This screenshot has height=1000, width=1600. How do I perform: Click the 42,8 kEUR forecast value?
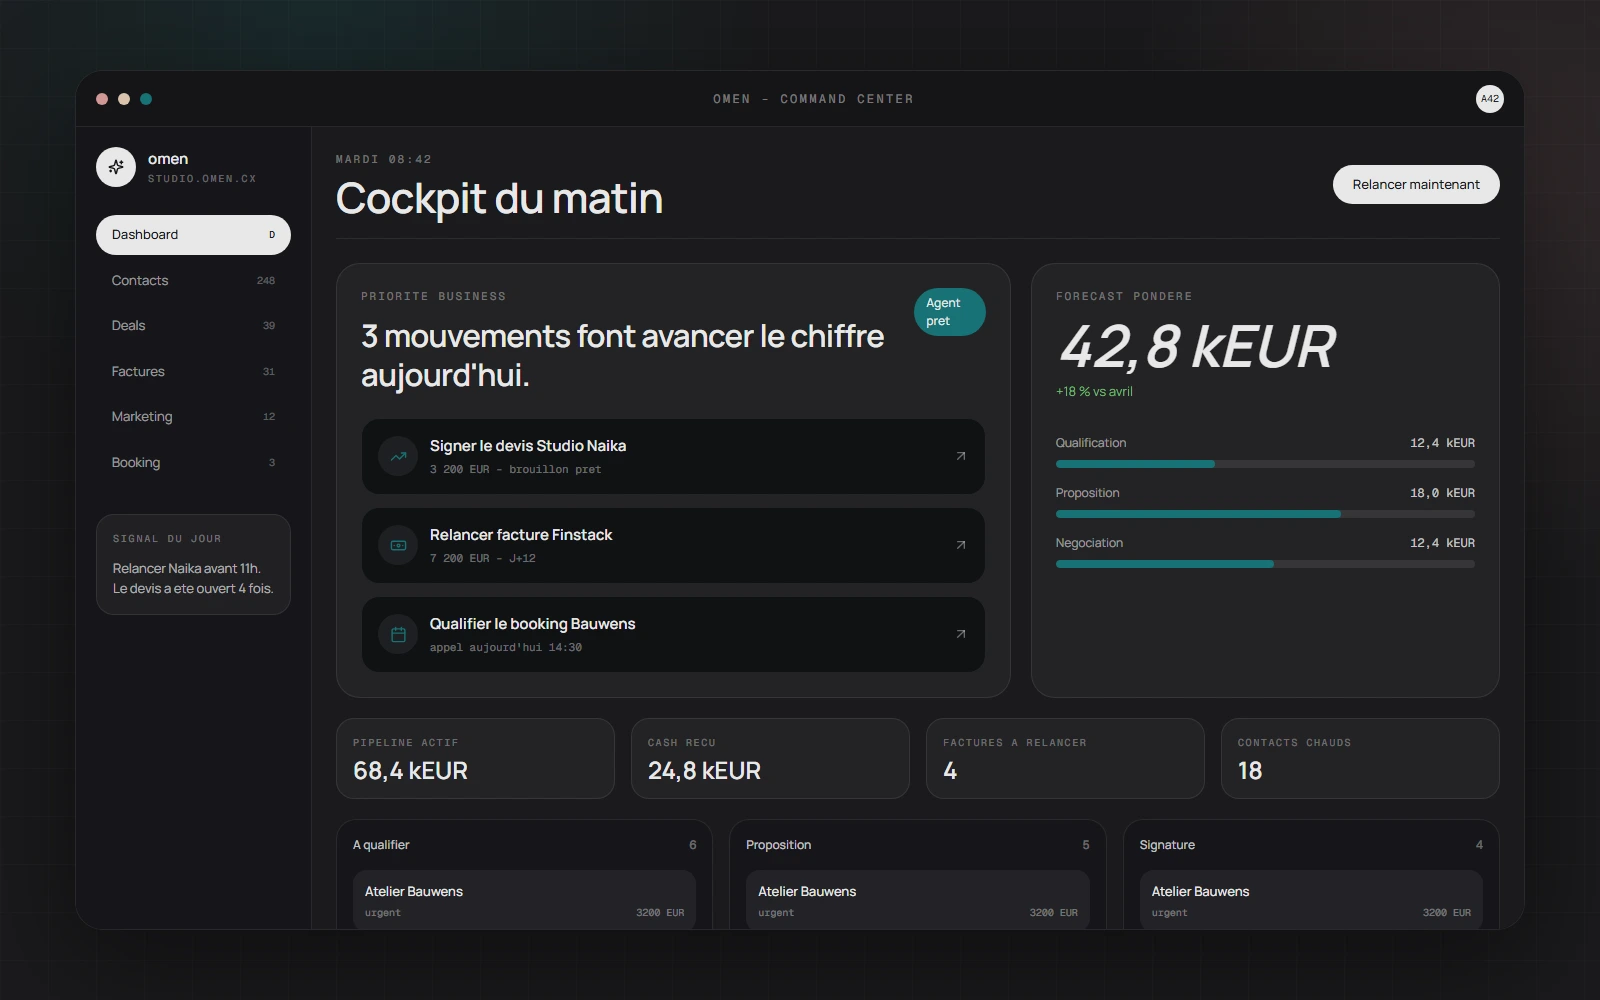(1197, 347)
